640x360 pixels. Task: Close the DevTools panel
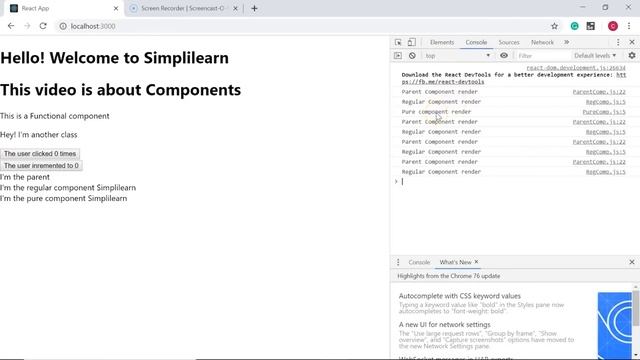(x=632, y=42)
